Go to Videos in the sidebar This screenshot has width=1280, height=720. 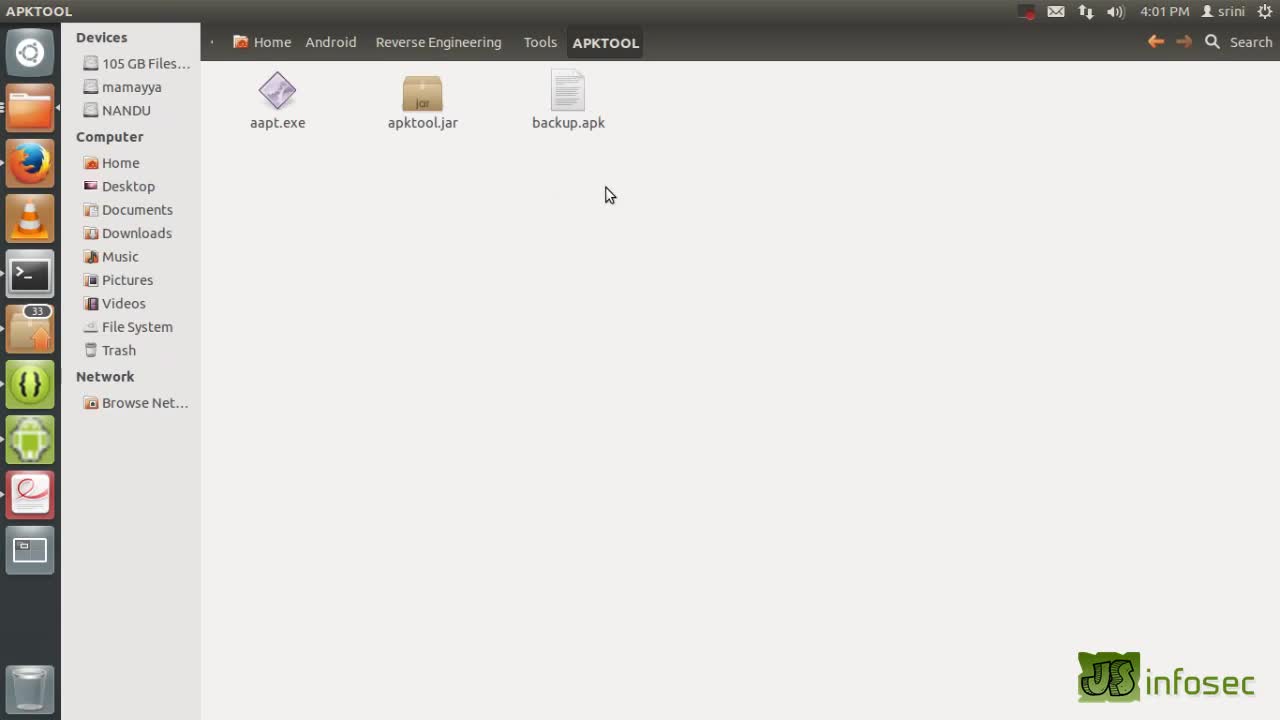click(115, 303)
